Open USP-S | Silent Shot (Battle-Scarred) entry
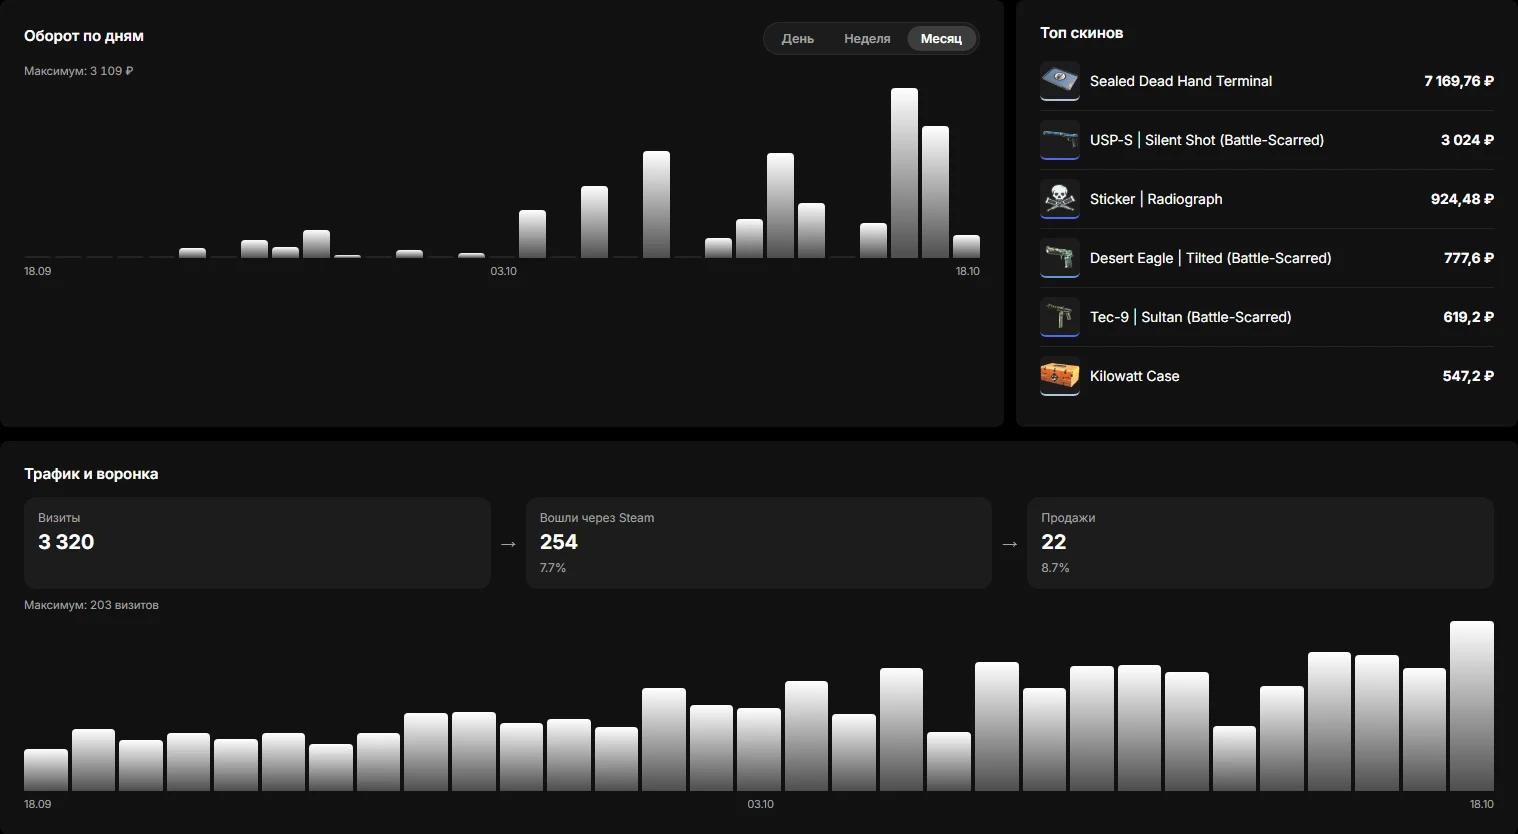The height and width of the screenshot is (834, 1518). point(1206,140)
